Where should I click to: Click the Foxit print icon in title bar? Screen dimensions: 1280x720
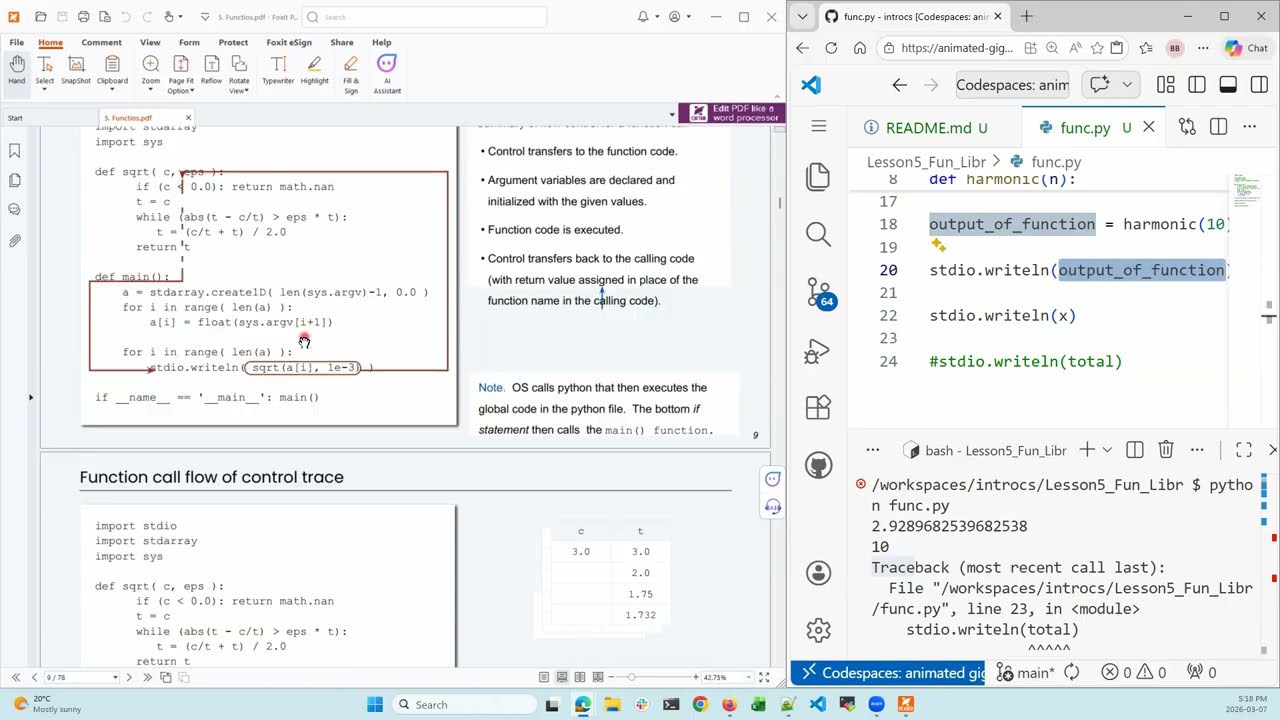[83, 17]
